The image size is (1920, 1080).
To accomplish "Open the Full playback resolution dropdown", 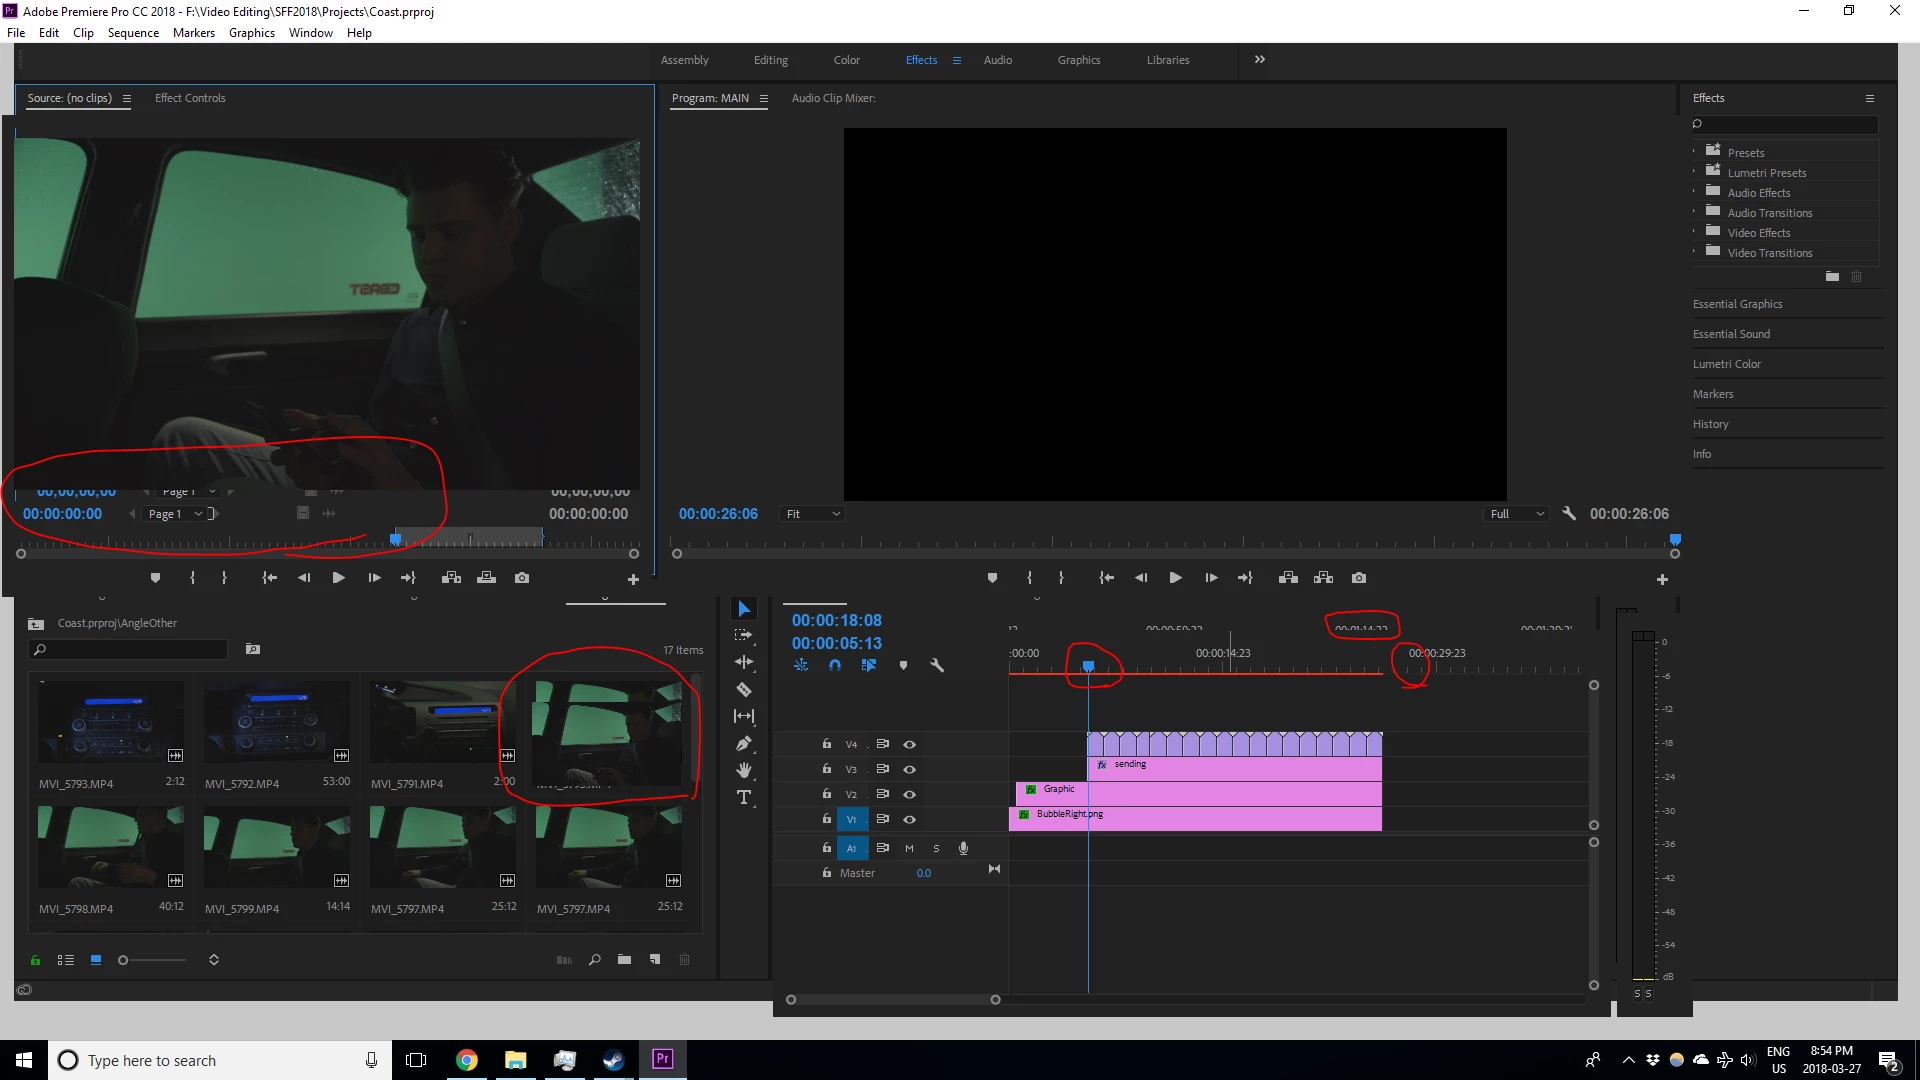I will click(x=1517, y=514).
